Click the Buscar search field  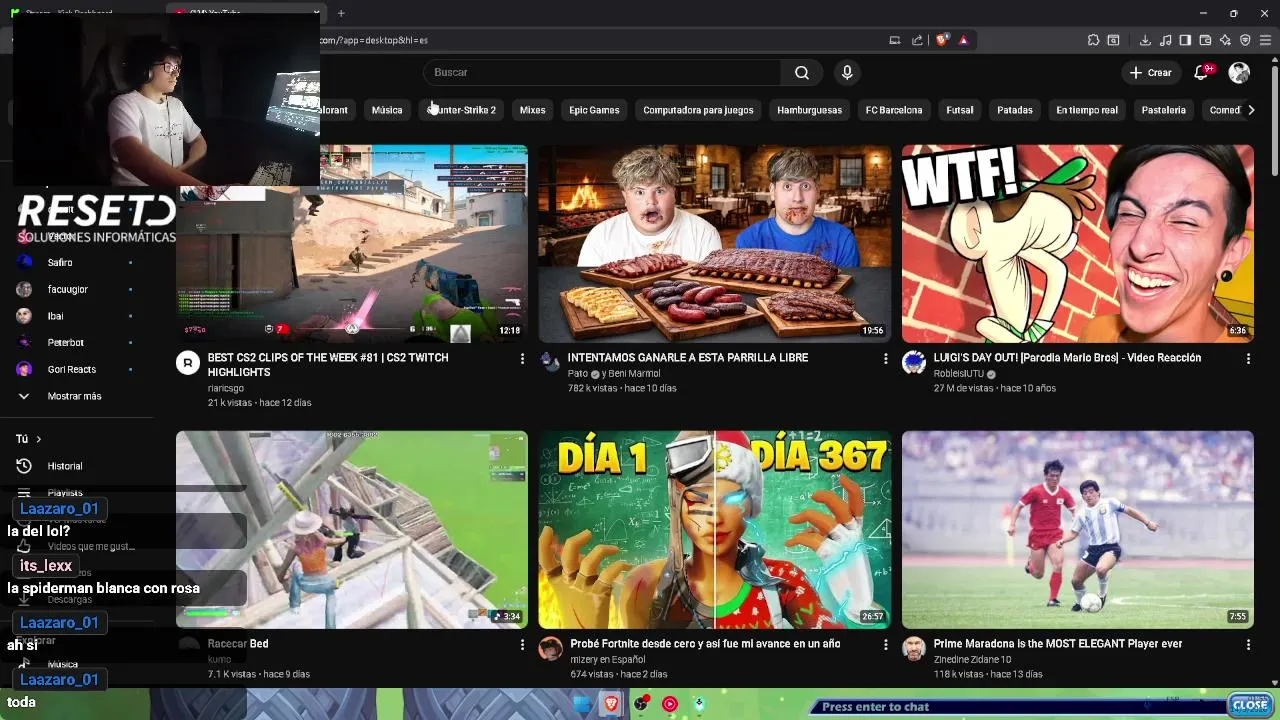tap(602, 72)
